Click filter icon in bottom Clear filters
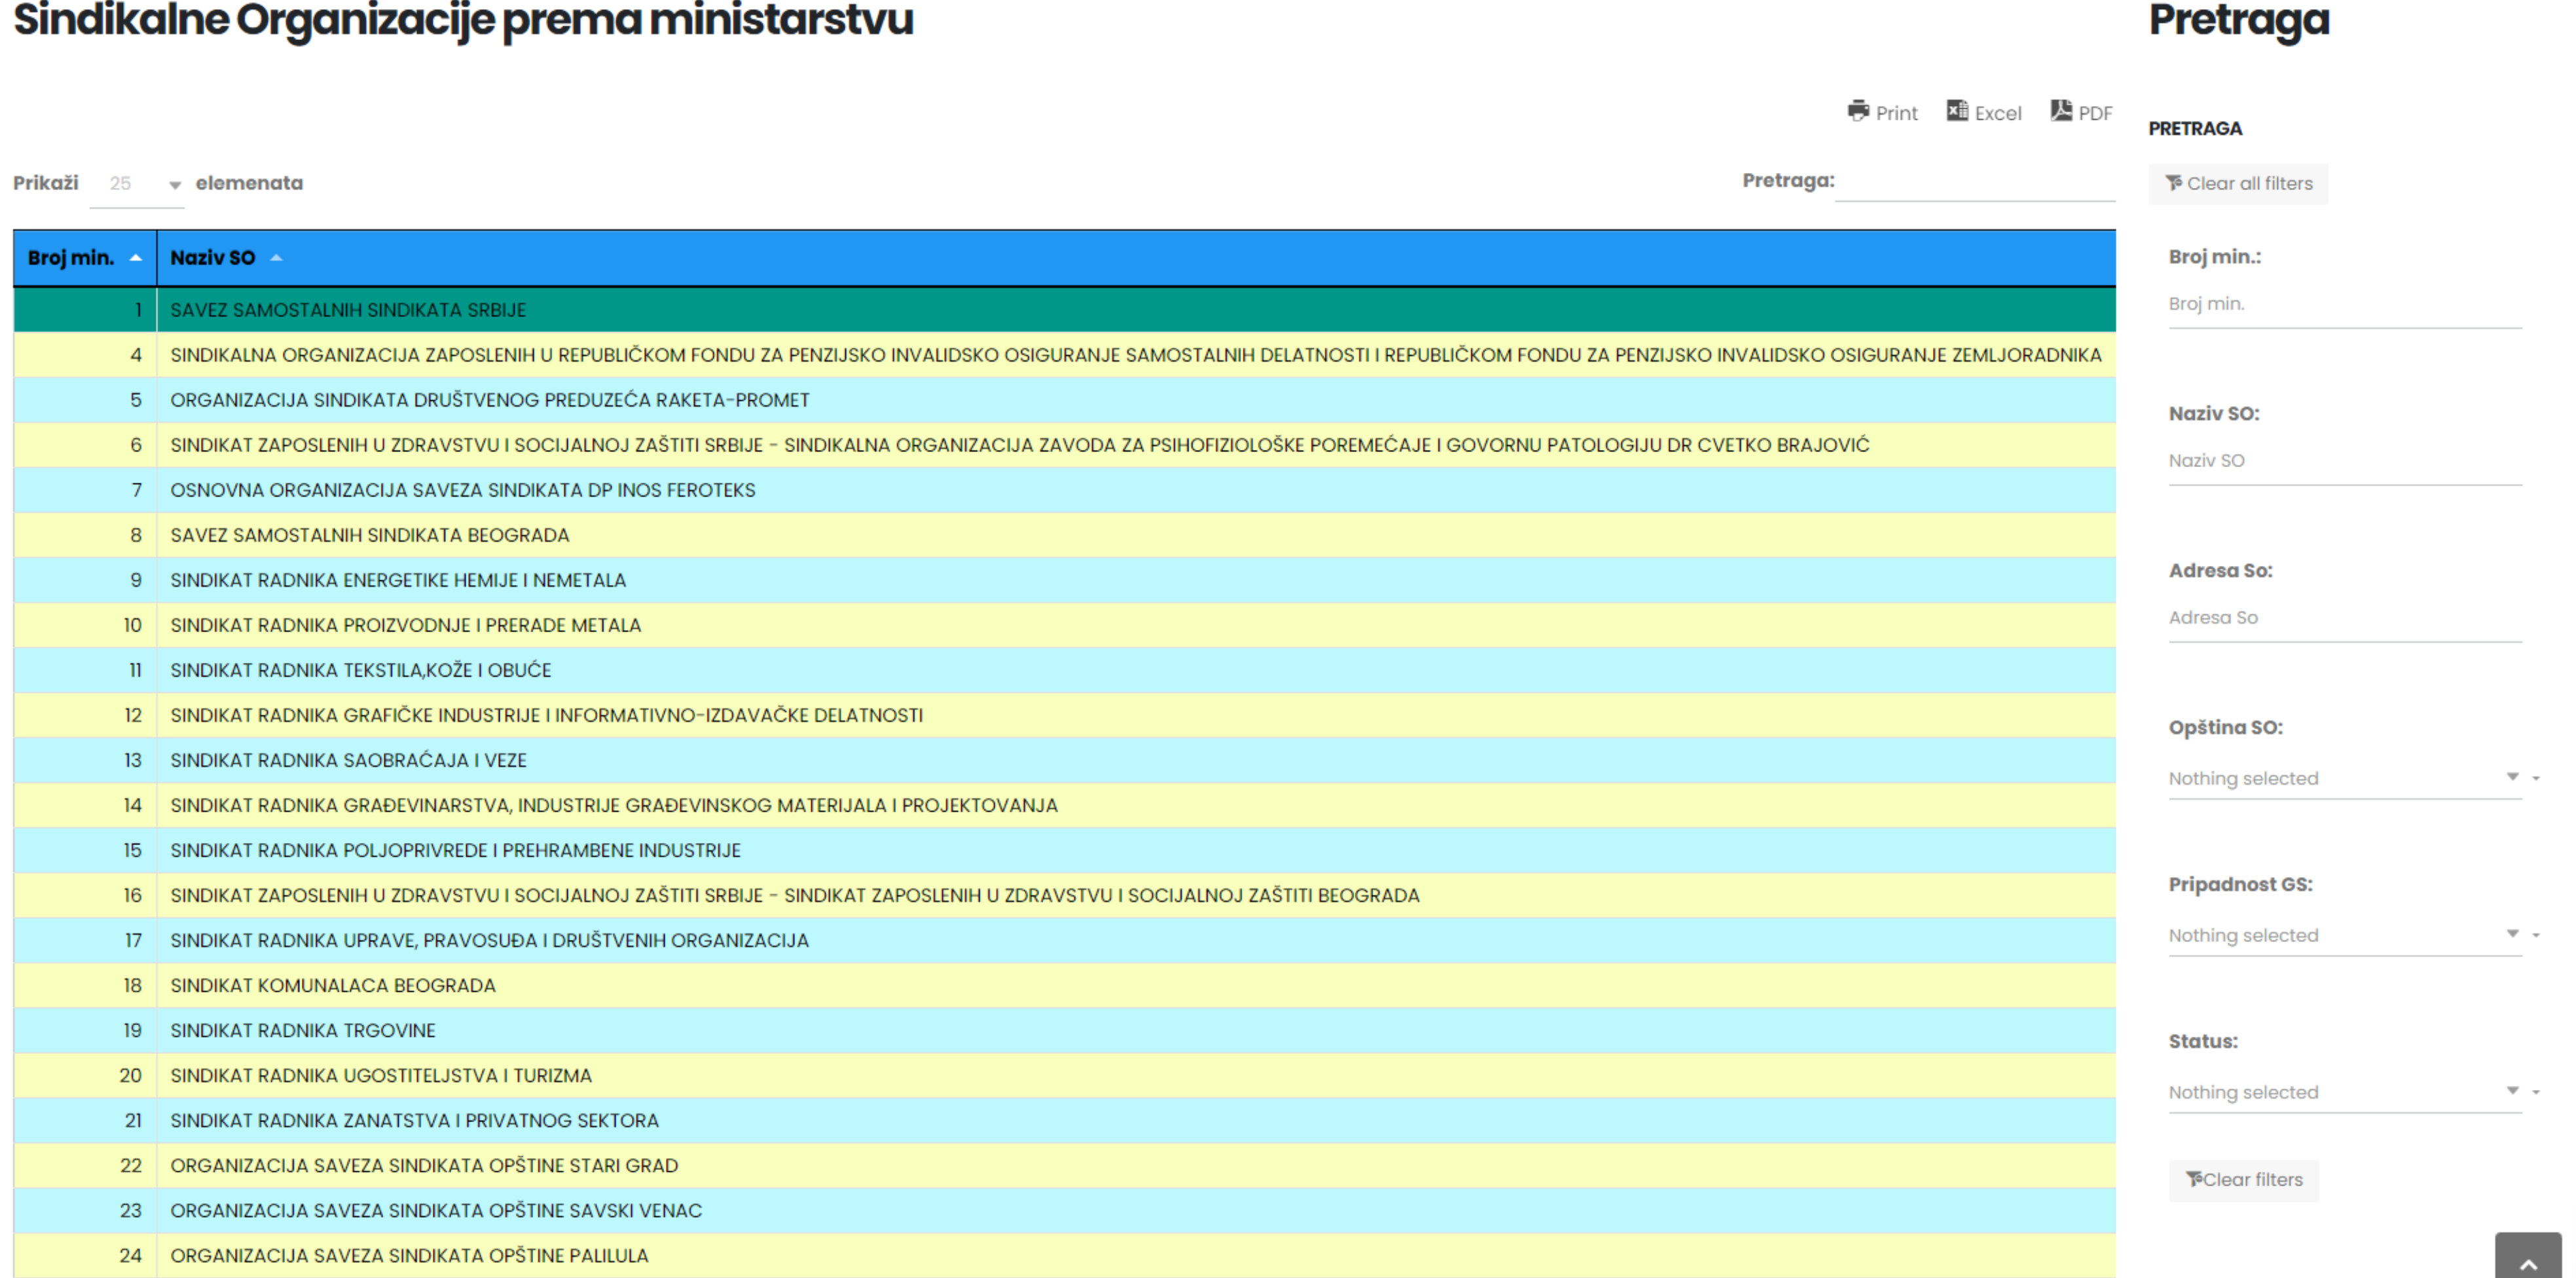The image size is (2576, 1278). tap(2194, 1179)
